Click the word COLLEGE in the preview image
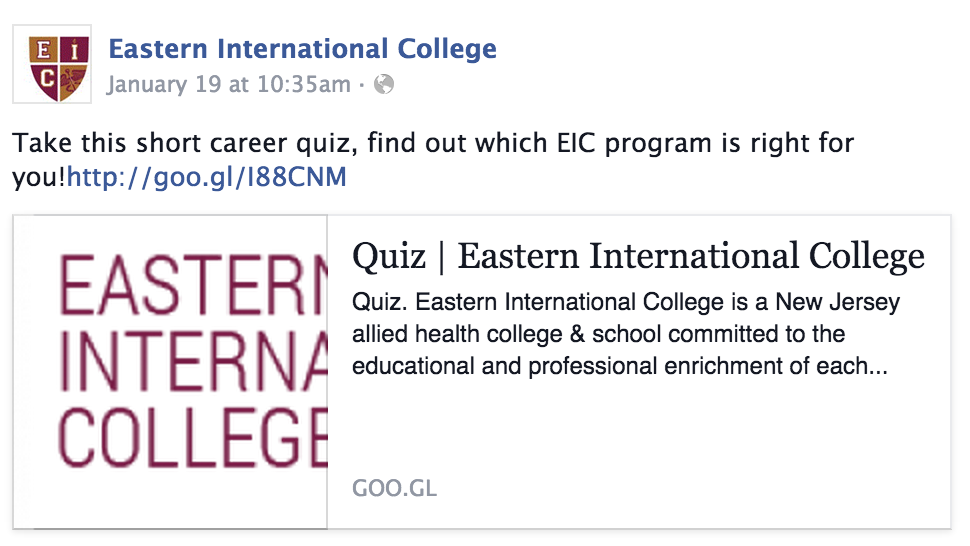 pyautogui.click(x=192, y=437)
